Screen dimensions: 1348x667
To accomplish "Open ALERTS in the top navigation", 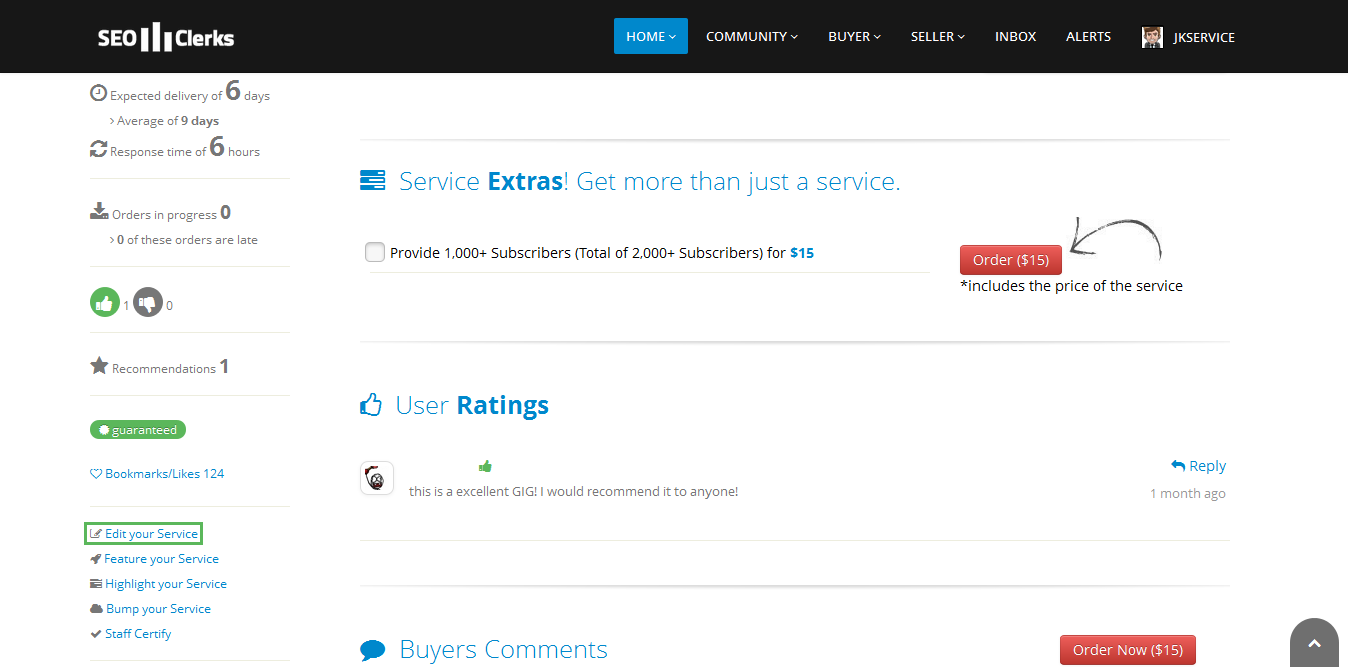I will [x=1088, y=36].
